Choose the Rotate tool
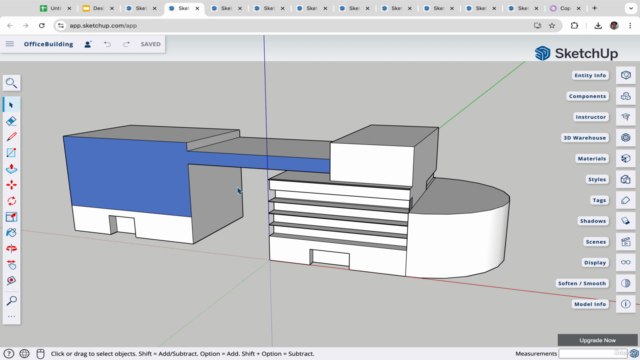 [11, 201]
